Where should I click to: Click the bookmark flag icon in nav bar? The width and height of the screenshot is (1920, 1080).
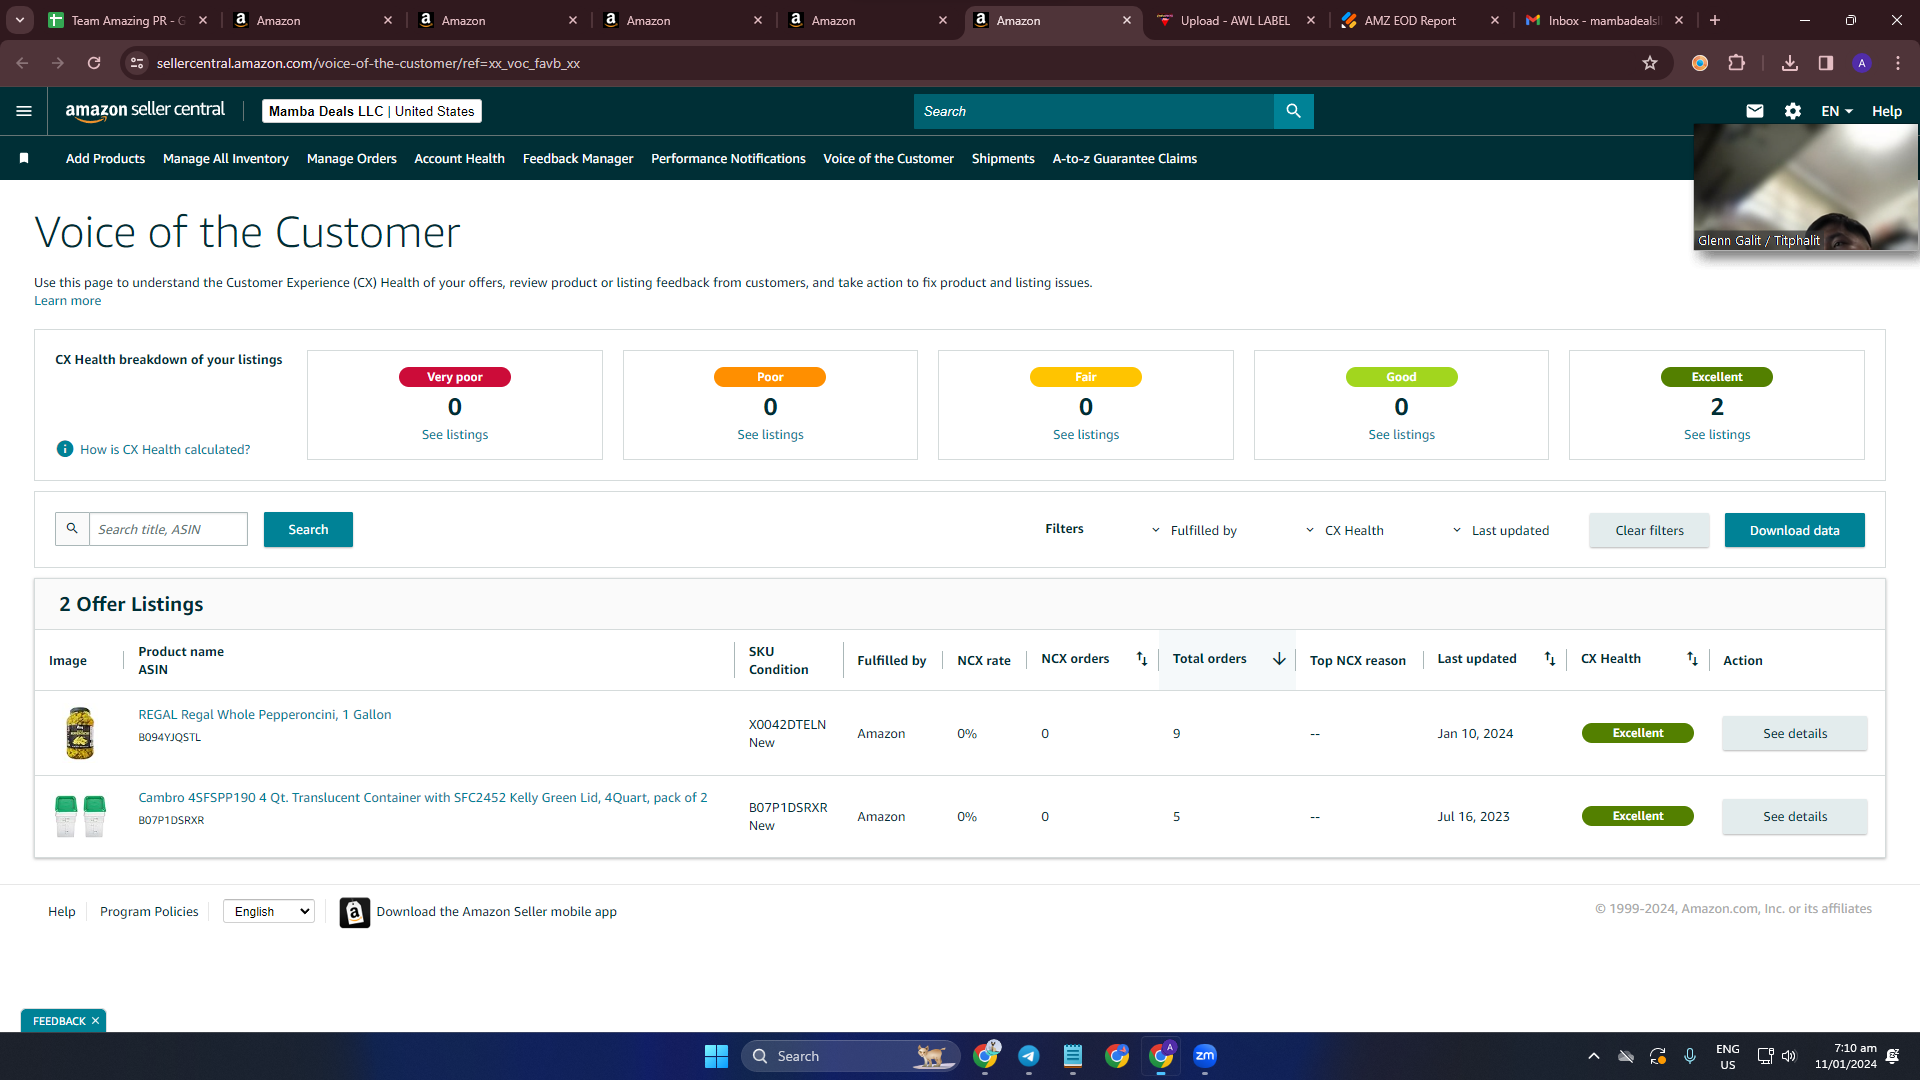click(x=24, y=158)
